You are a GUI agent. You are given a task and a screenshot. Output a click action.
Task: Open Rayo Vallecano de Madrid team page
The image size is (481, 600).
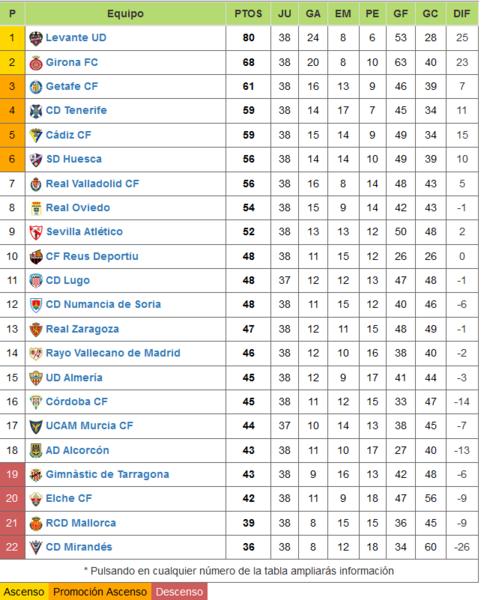(113, 353)
